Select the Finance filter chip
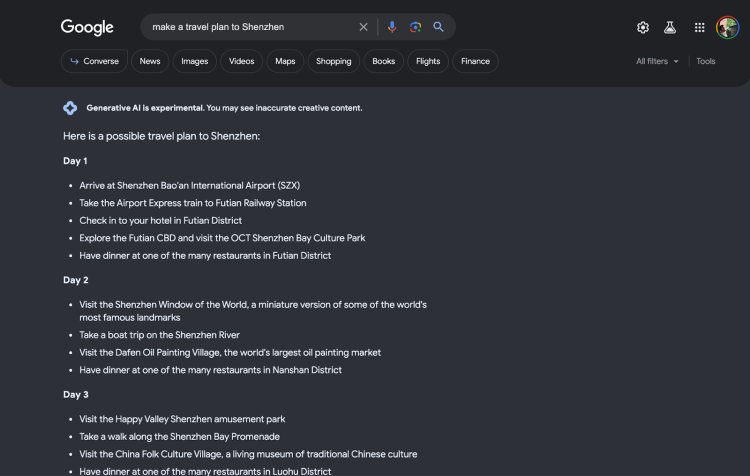Image resolution: width=750 pixels, height=476 pixels. (x=475, y=61)
